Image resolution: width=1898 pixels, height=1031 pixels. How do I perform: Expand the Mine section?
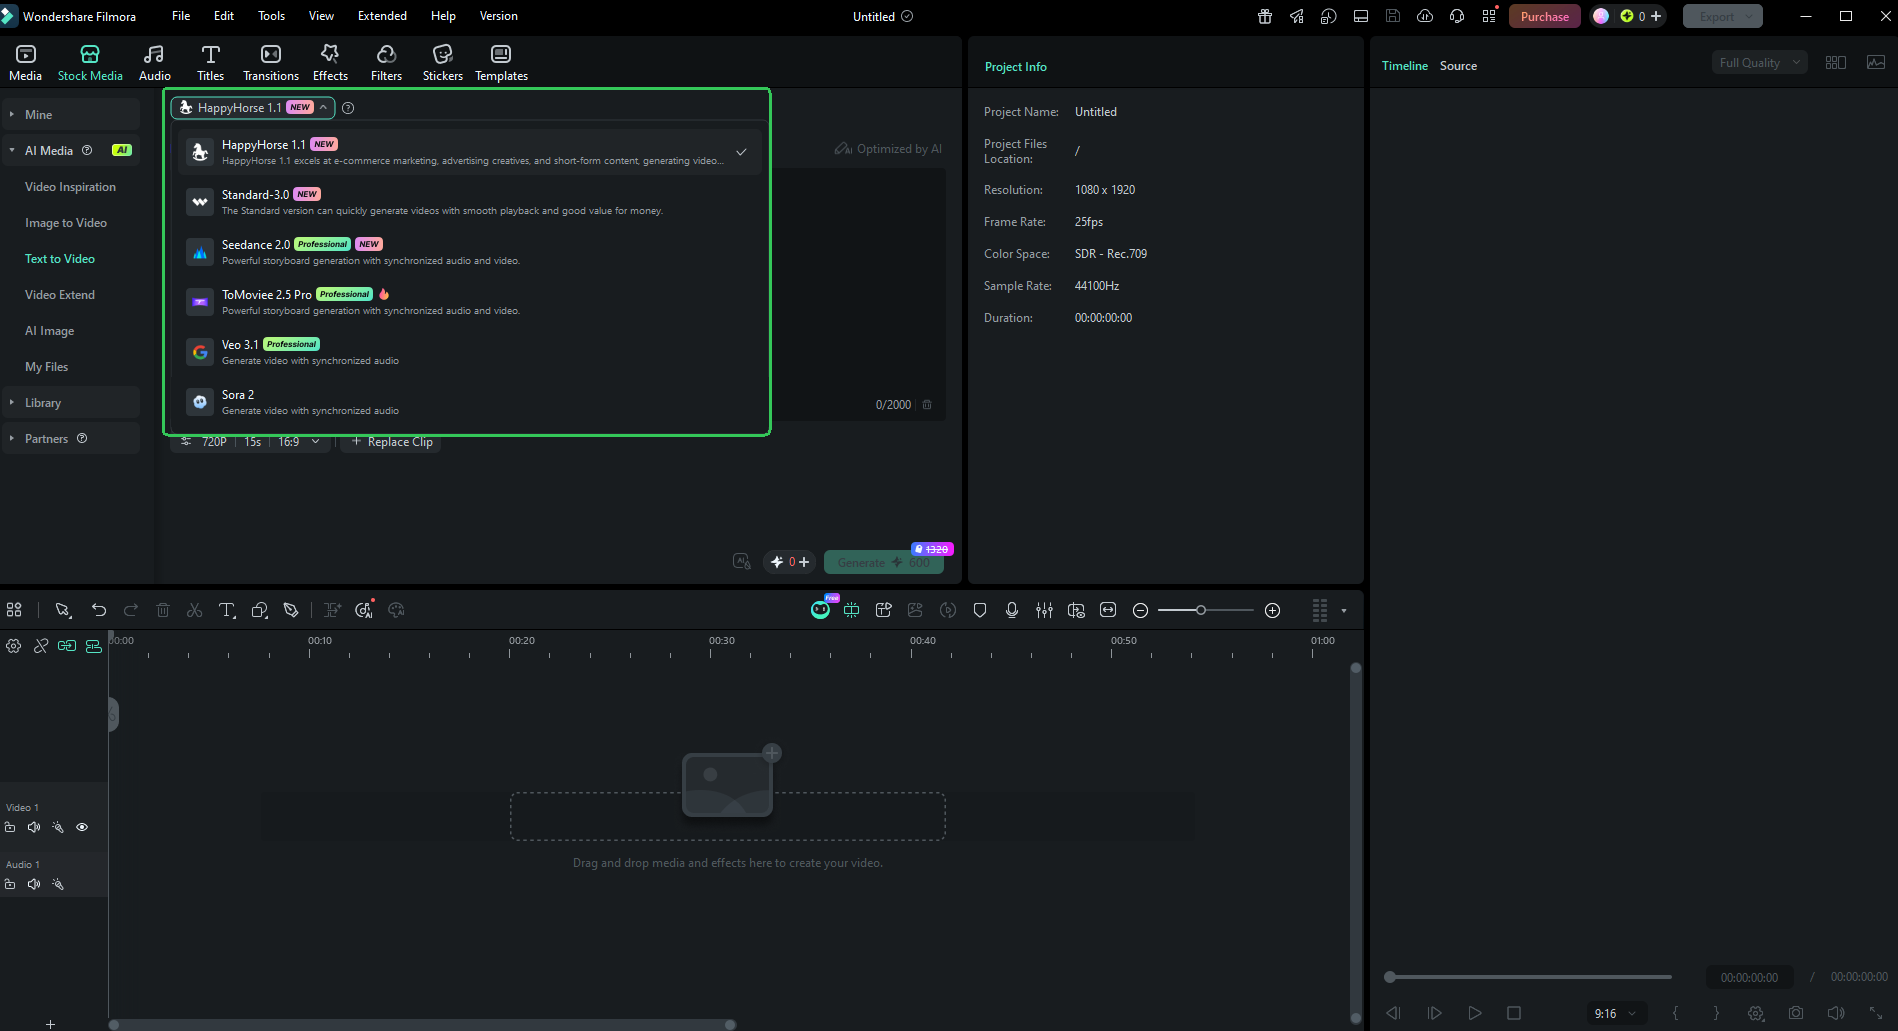tap(70, 115)
